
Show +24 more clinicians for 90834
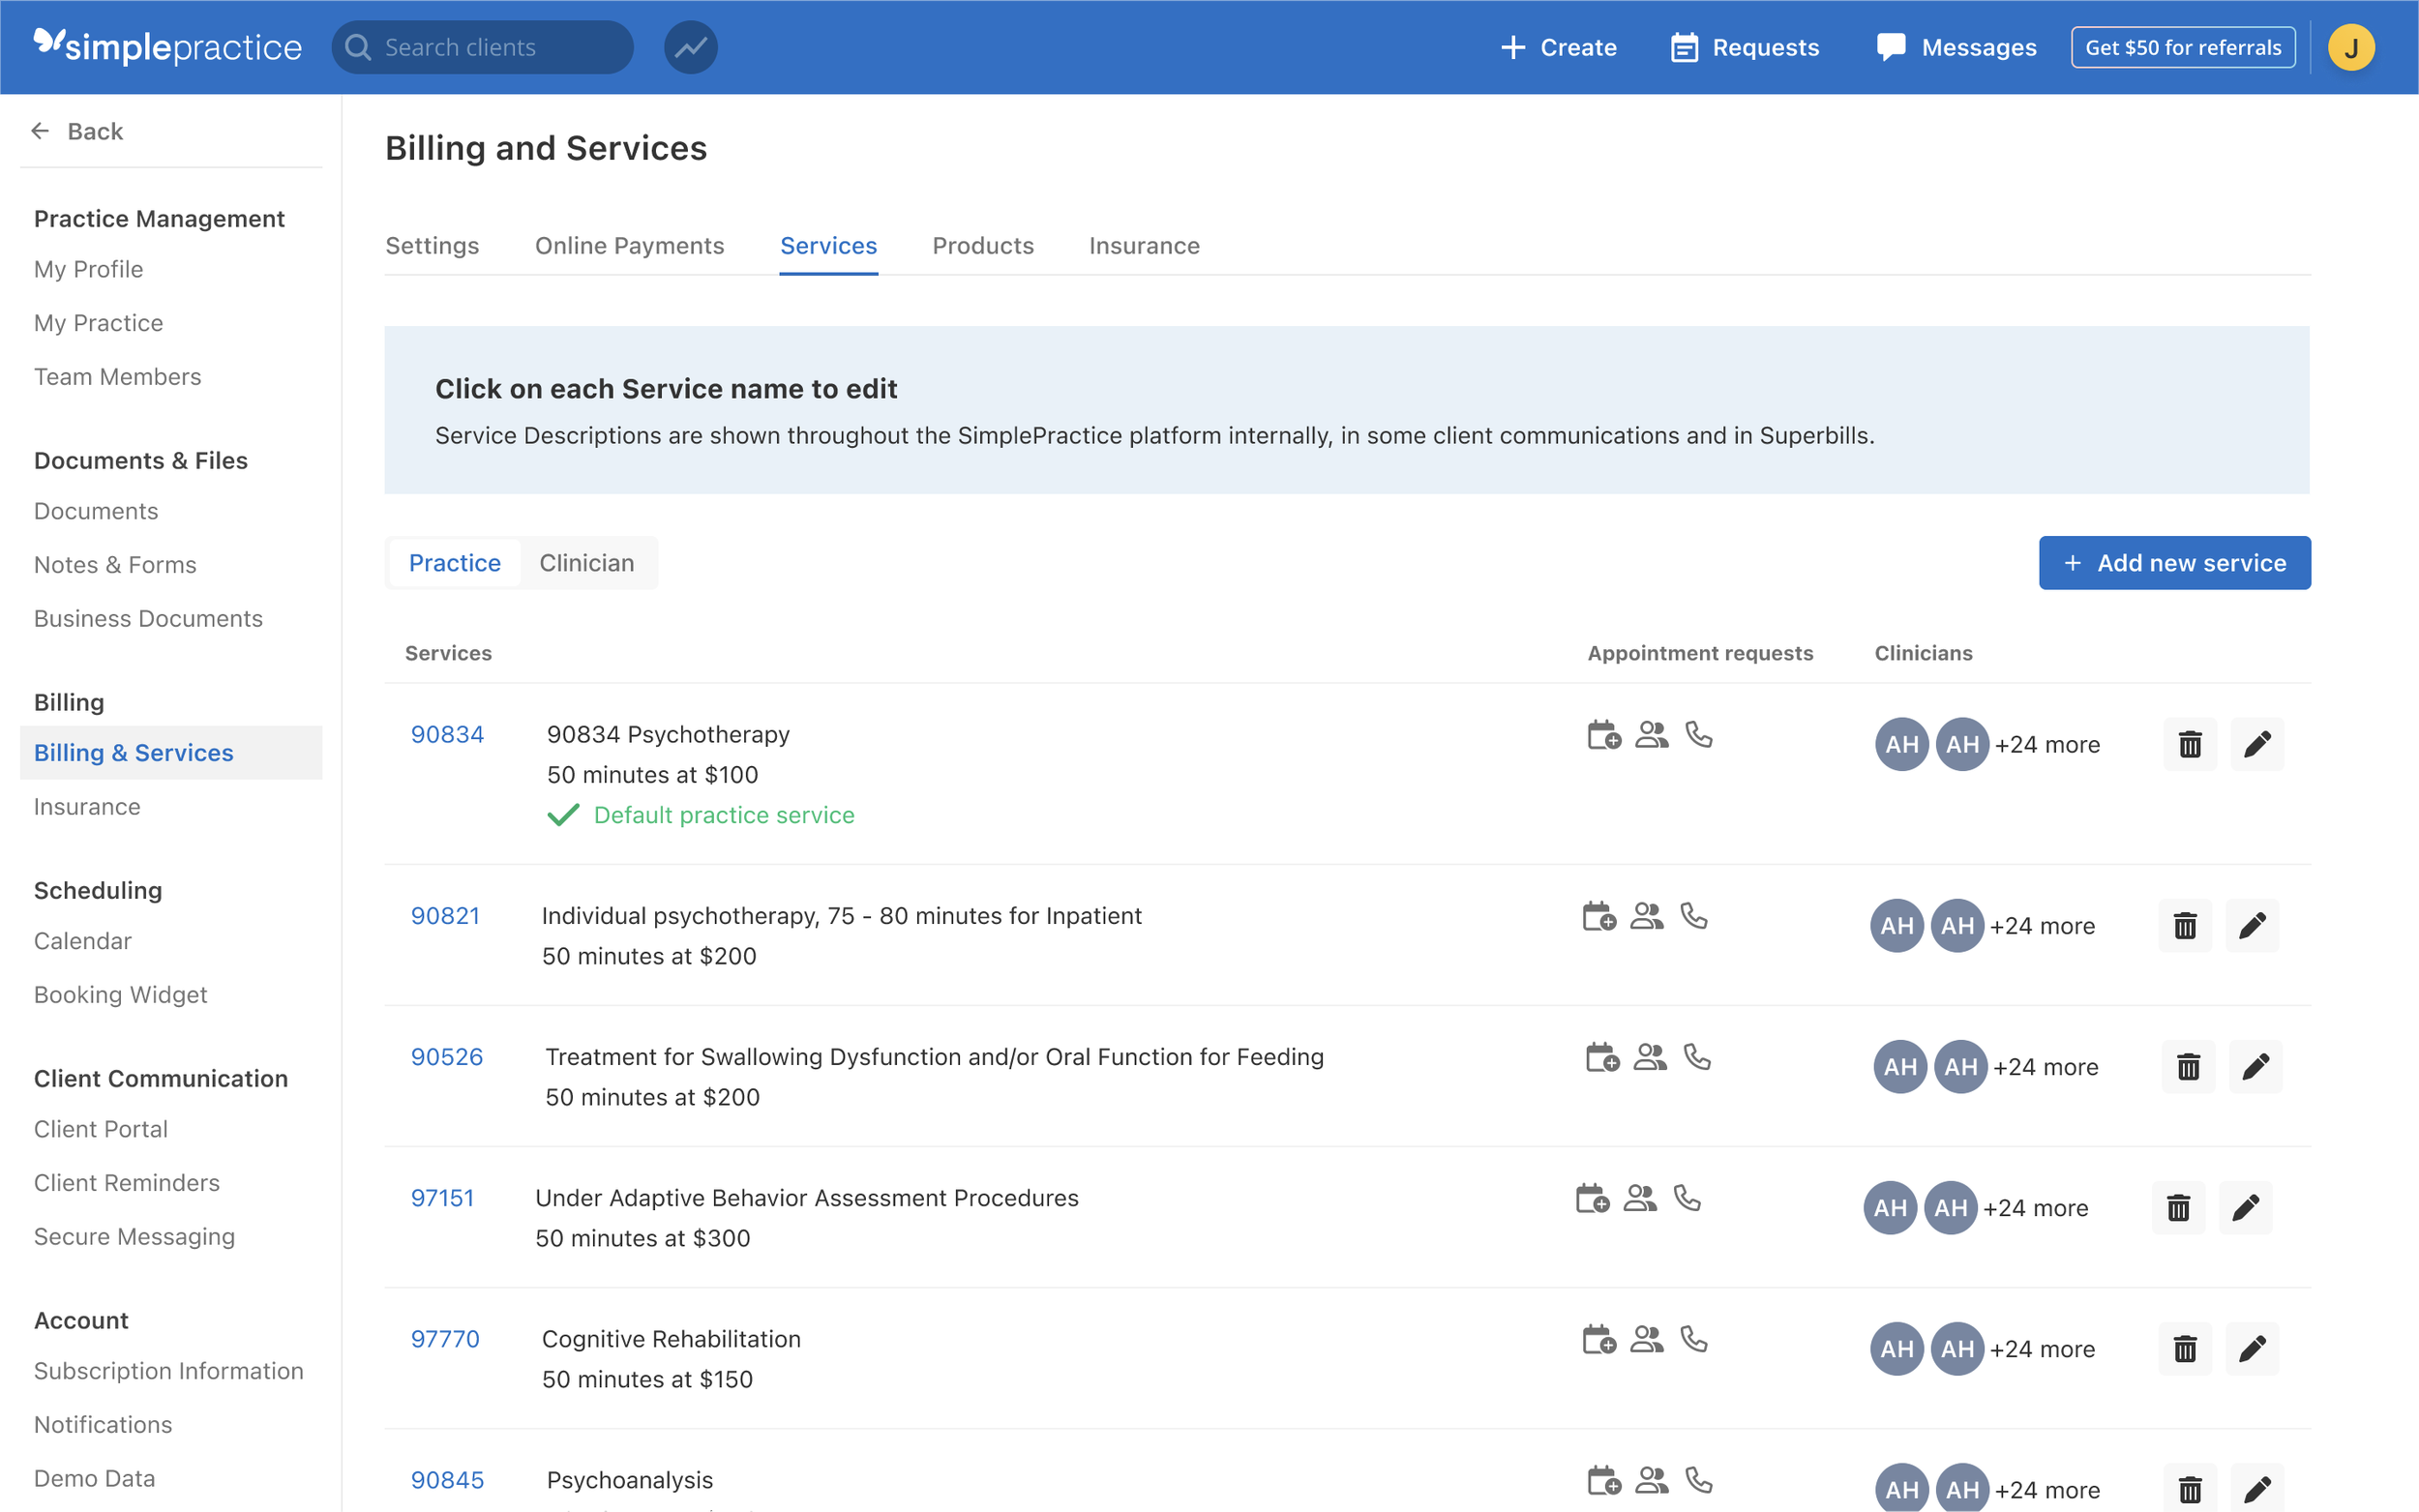(x=2046, y=744)
